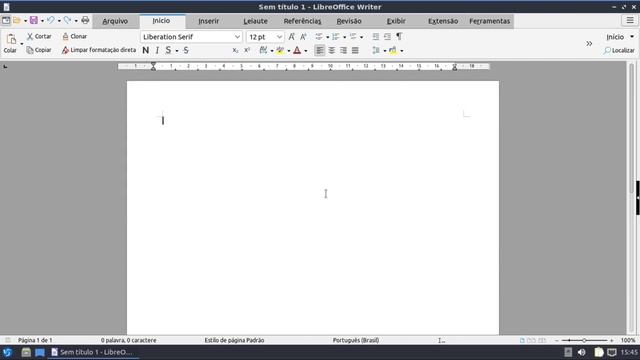Click the ordered numbered list icon
The height and width of the screenshot is (360, 640).
[336, 37]
